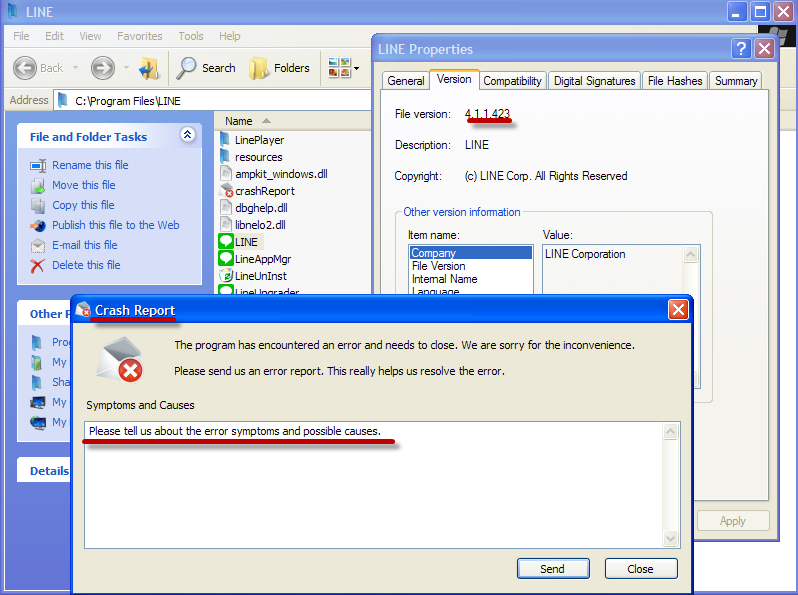Image resolution: width=798 pixels, height=595 pixels.
Task: Select Company in the Item name list
Action: point(471,253)
